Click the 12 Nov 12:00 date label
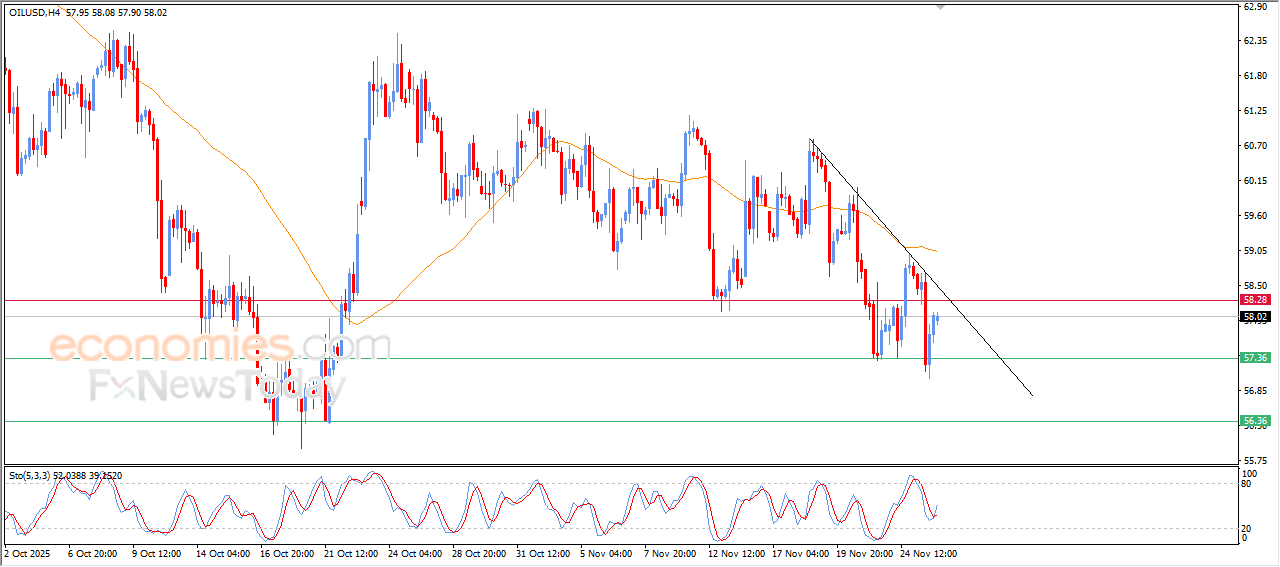The image size is (1280, 567). (x=738, y=552)
